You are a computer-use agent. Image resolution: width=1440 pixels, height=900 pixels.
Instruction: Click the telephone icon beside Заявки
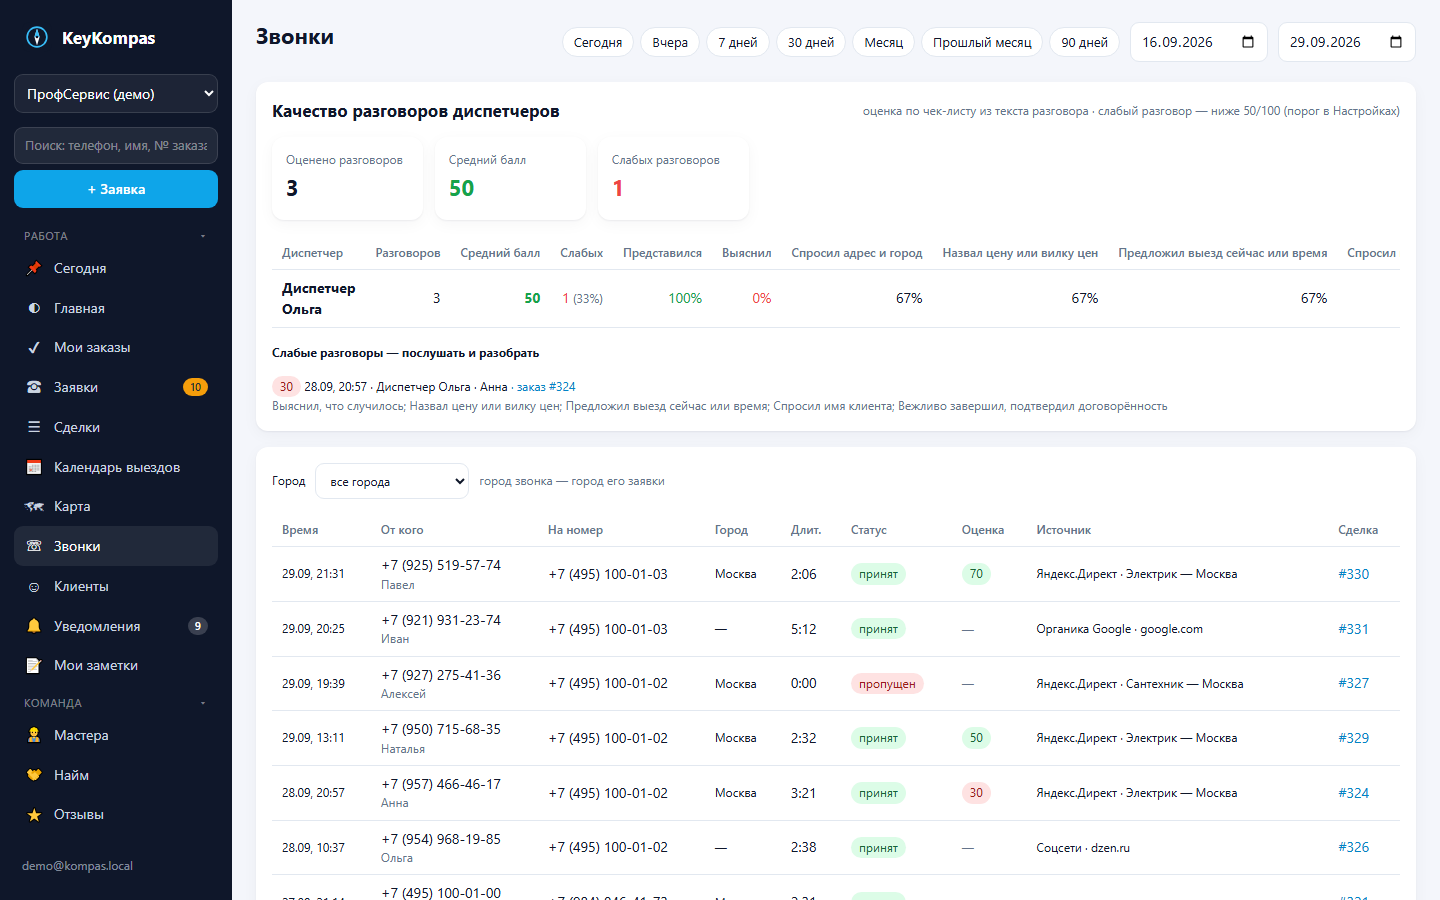point(34,387)
